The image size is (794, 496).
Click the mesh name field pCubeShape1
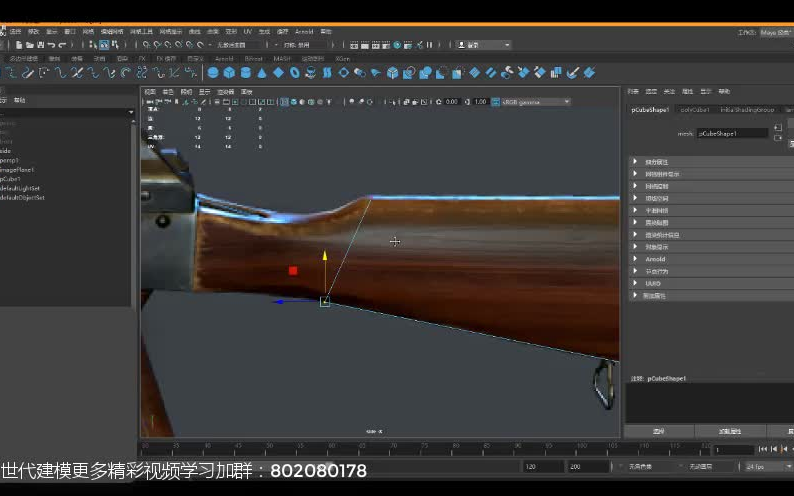coord(731,132)
